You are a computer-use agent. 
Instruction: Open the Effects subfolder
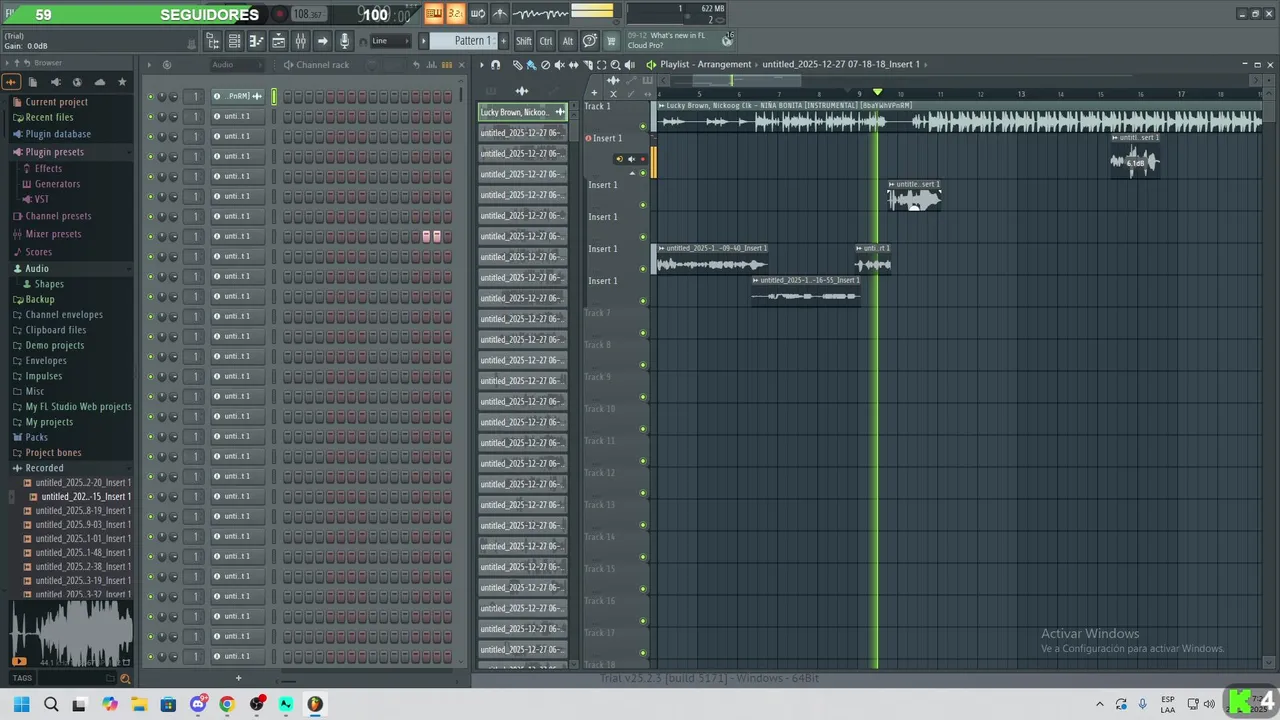coord(48,169)
